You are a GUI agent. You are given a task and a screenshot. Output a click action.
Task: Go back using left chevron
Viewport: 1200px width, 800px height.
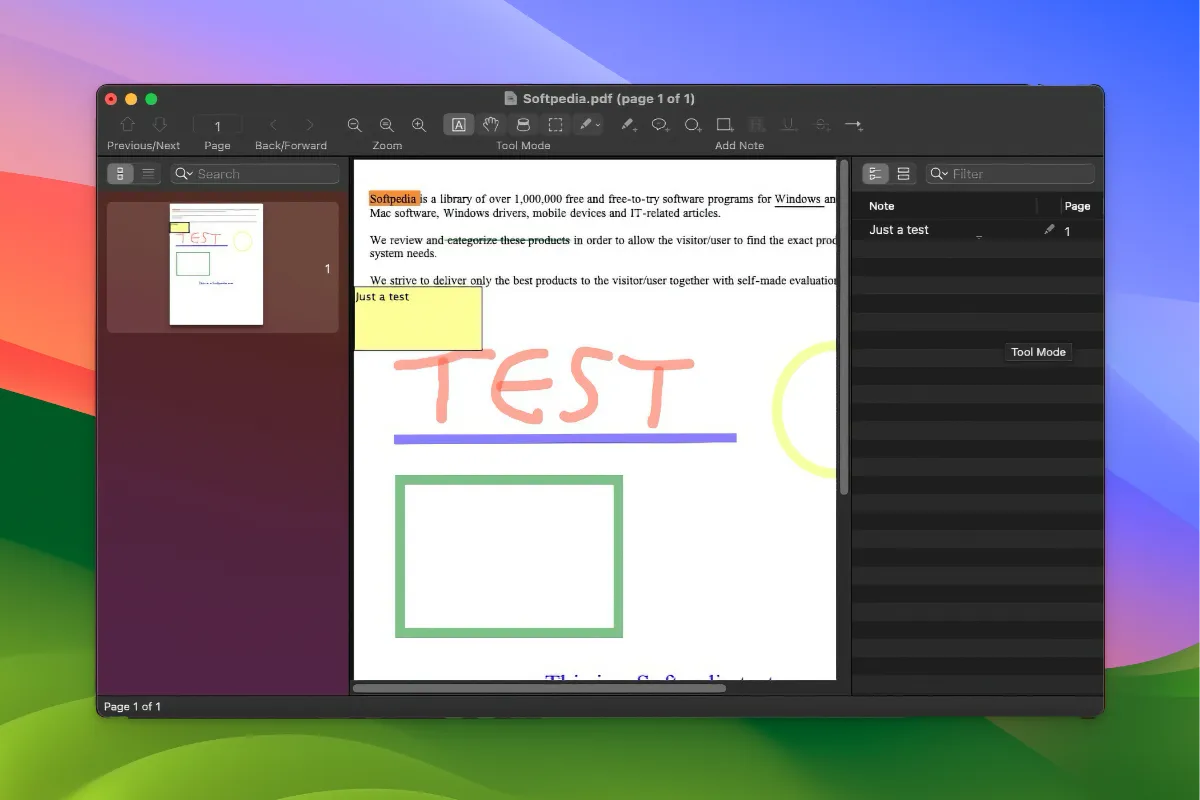click(274, 125)
